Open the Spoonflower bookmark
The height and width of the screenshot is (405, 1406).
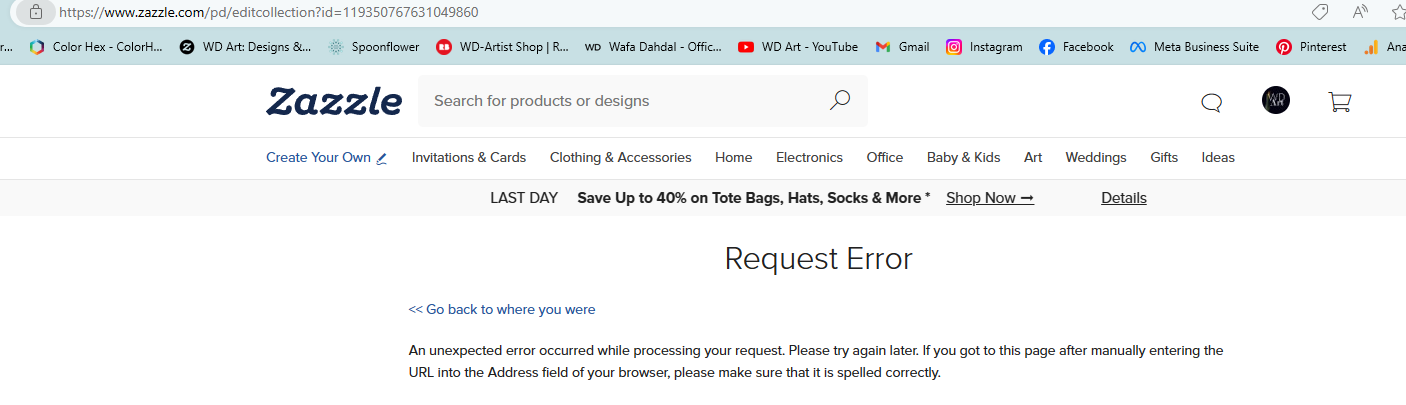point(373,46)
